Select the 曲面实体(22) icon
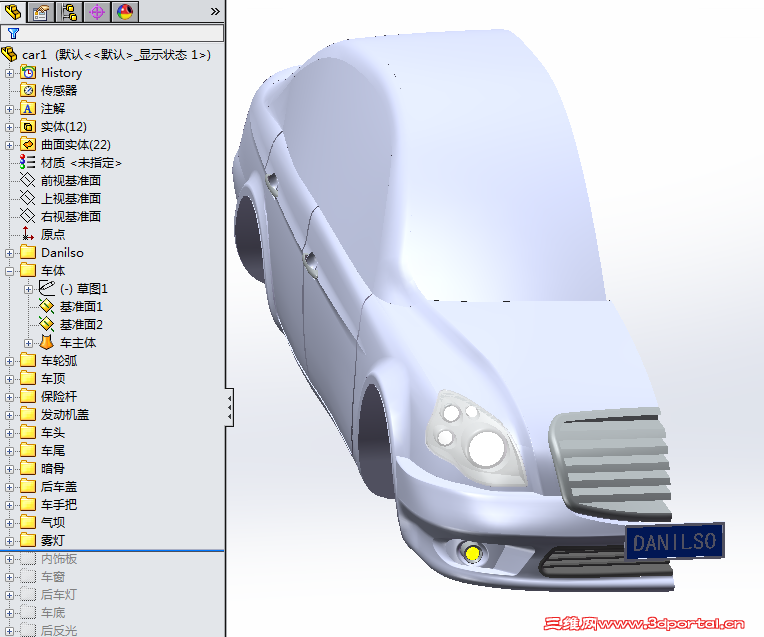The width and height of the screenshot is (764, 637). point(28,145)
